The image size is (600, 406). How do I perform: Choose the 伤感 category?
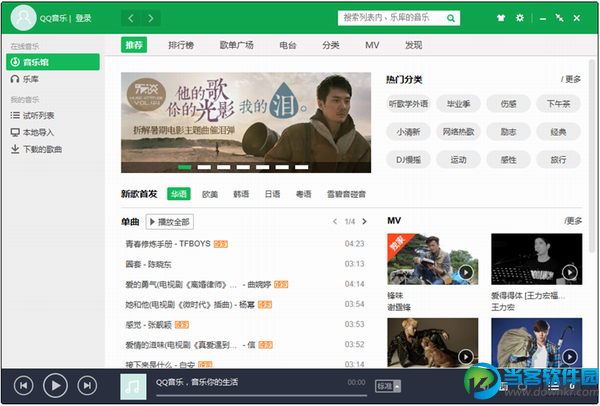pos(509,104)
